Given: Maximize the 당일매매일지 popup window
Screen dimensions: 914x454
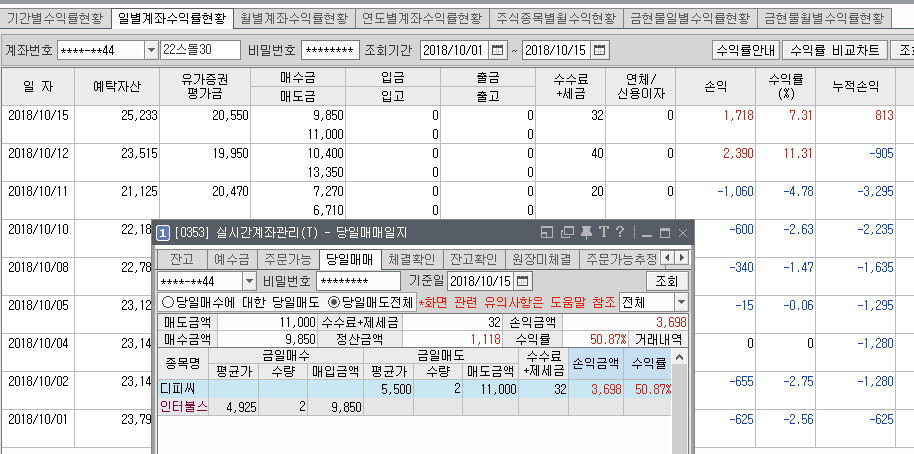Looking at the screenshot, I should (665, 233).
